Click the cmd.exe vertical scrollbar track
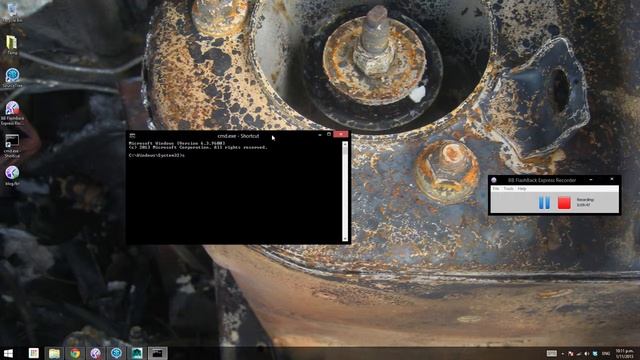Screen dimensions: 640x360 (x=345, y=192)
